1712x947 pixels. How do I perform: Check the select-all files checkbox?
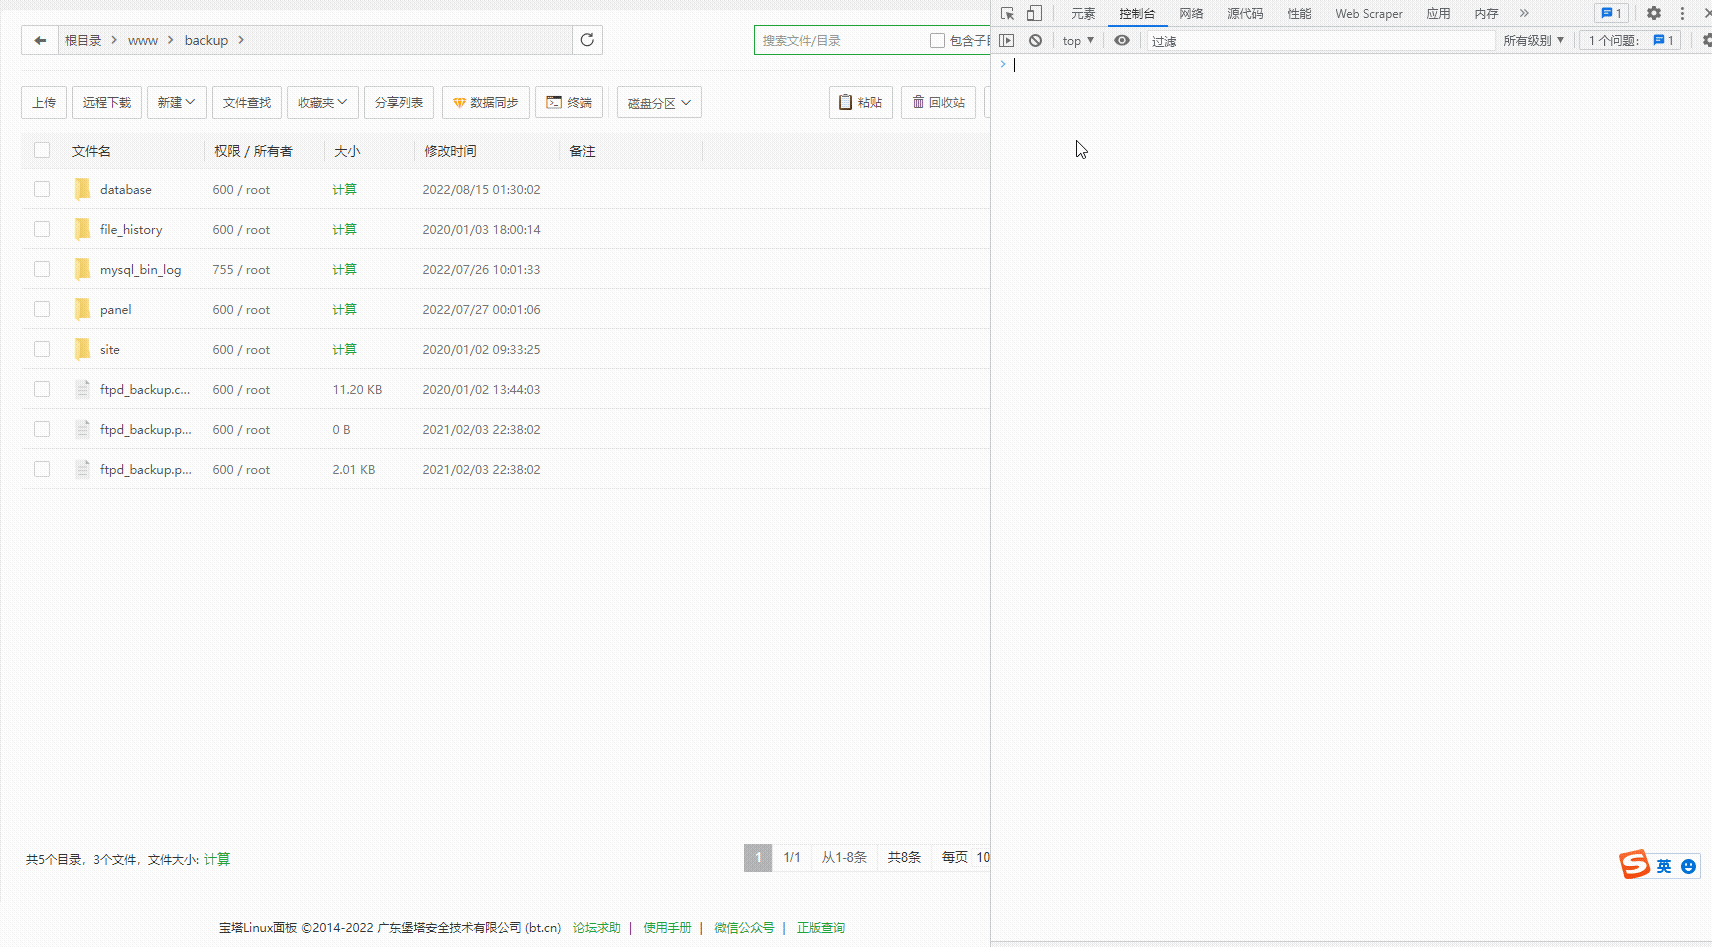(x=42, y=150)
